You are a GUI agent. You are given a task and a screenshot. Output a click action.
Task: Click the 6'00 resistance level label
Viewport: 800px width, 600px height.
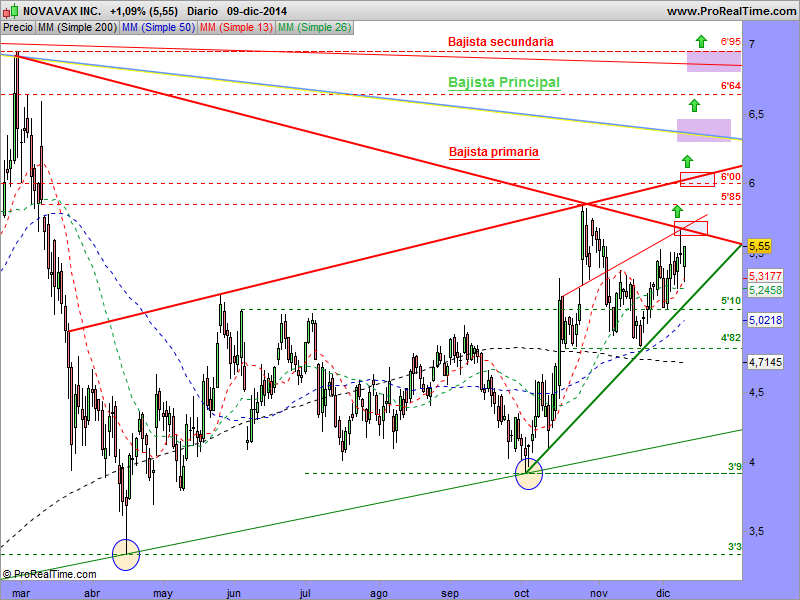tap(730, 177)
